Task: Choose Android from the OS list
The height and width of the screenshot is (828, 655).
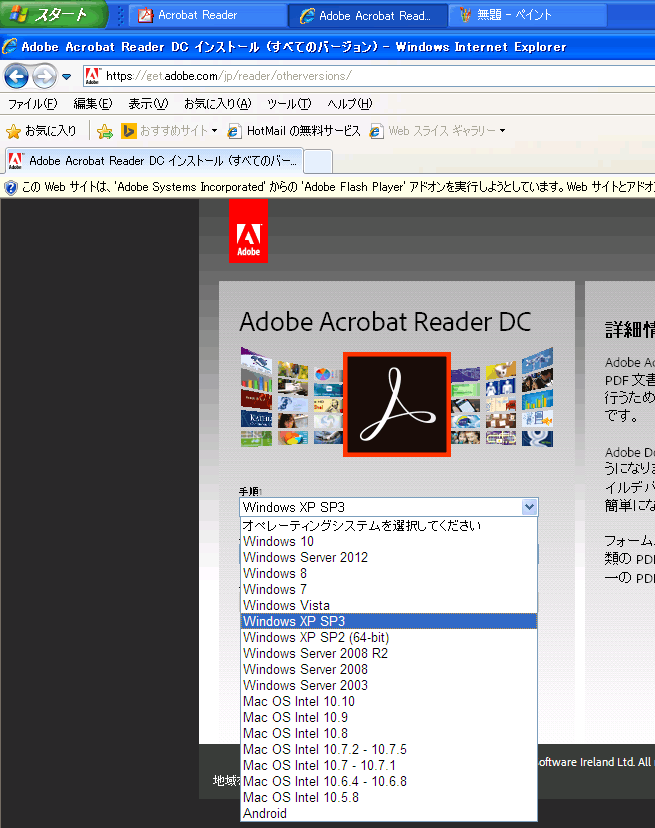Action: [389, 814]
